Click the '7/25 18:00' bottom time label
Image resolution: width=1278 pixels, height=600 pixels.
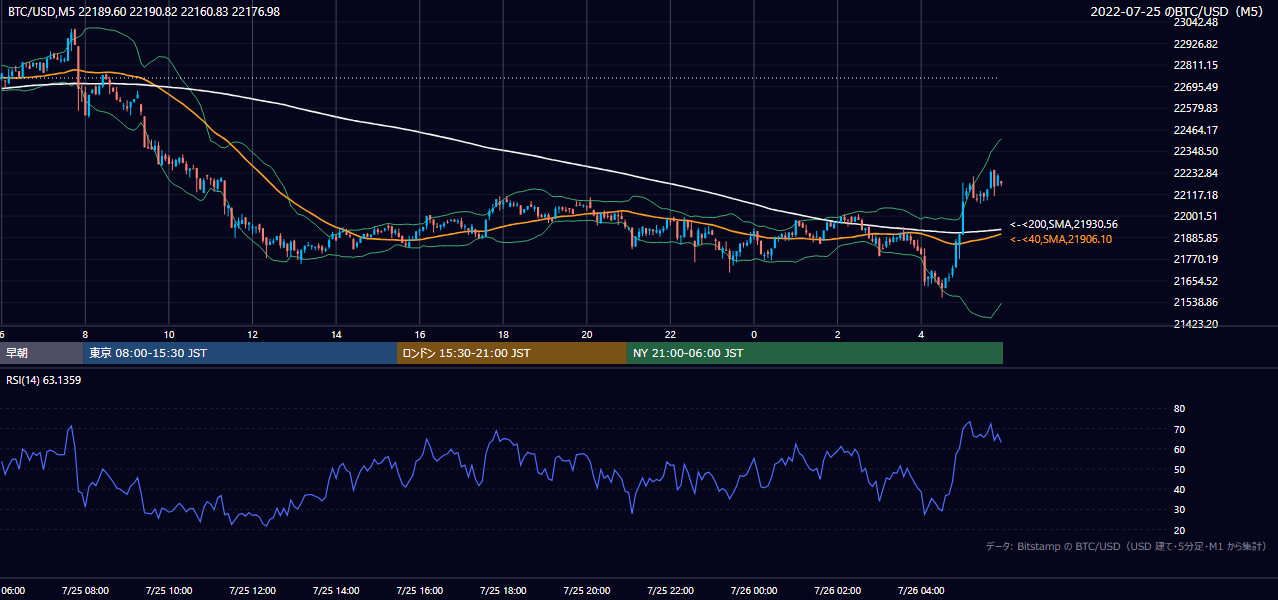tap(503, 590)
